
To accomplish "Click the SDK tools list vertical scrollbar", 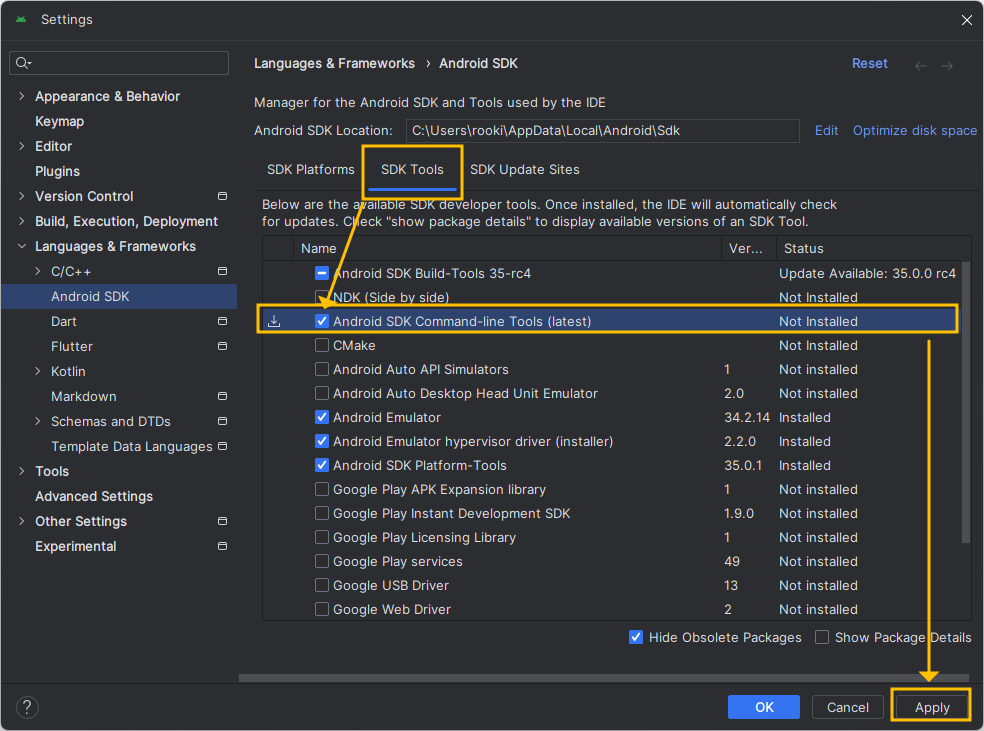I will click(x=966, y=402).
